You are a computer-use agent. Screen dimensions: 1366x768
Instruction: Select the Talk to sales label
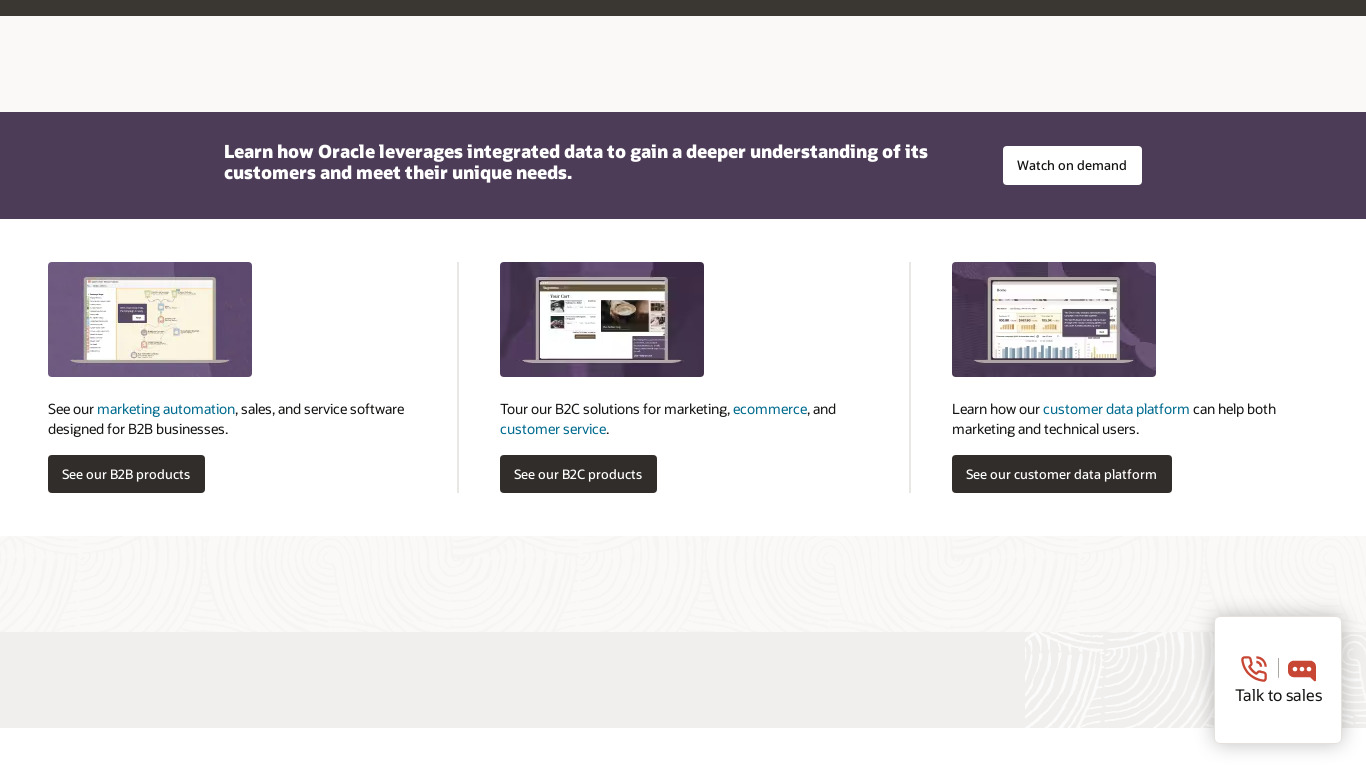[x=1278, y=695]
